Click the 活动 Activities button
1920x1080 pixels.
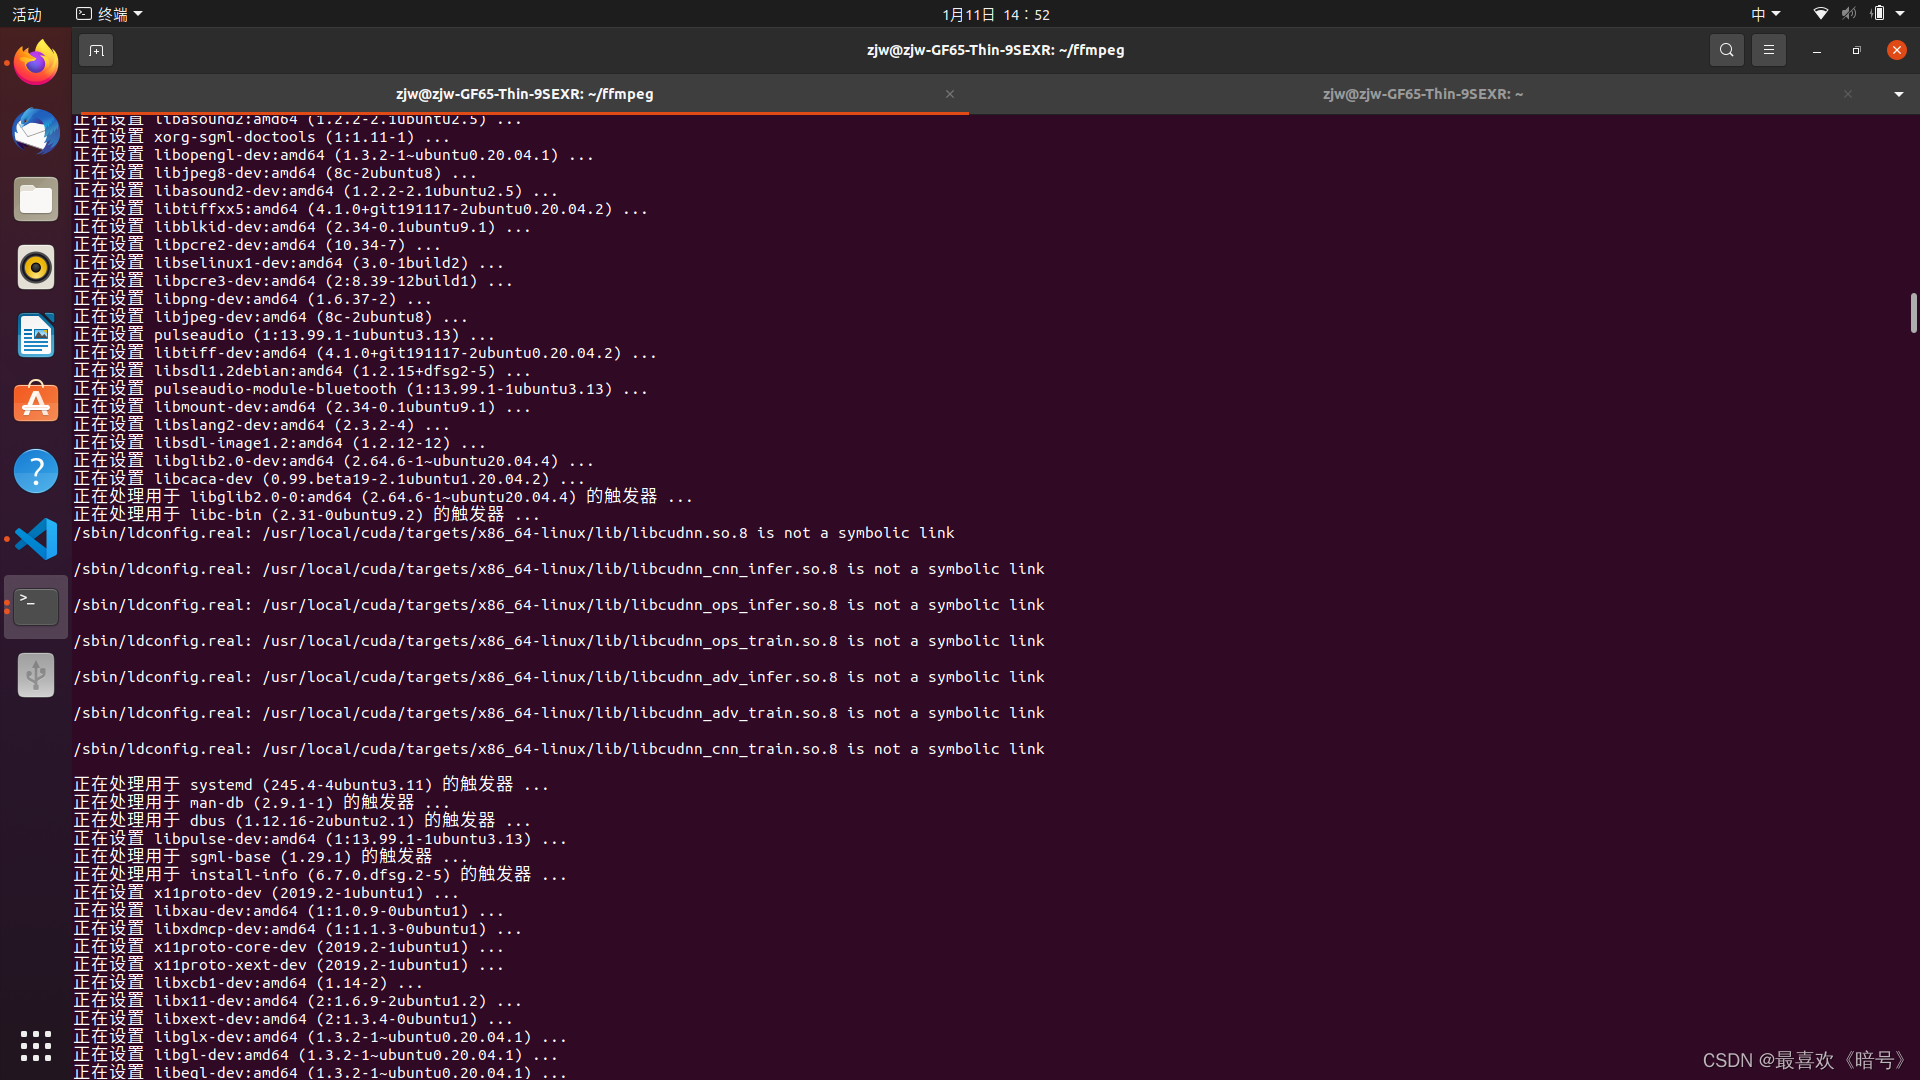coord(27,14)
